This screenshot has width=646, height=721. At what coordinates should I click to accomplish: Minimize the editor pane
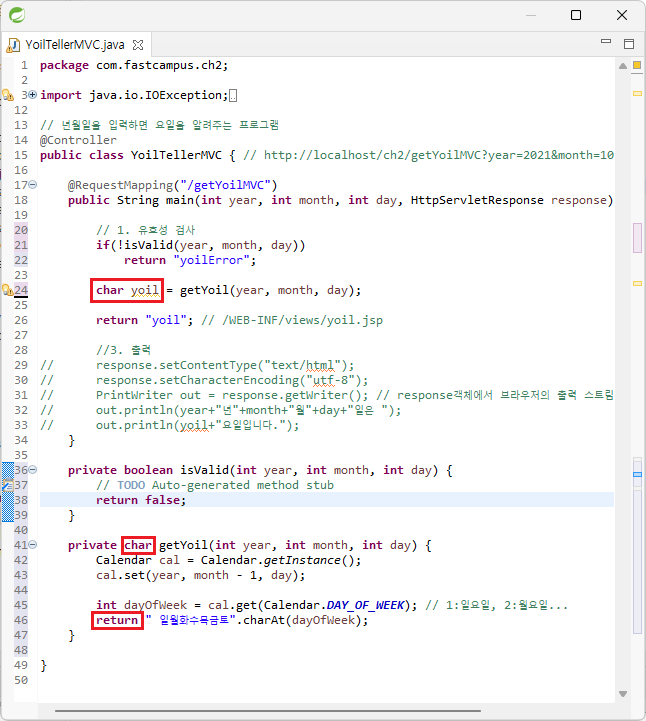click(606, 41)
